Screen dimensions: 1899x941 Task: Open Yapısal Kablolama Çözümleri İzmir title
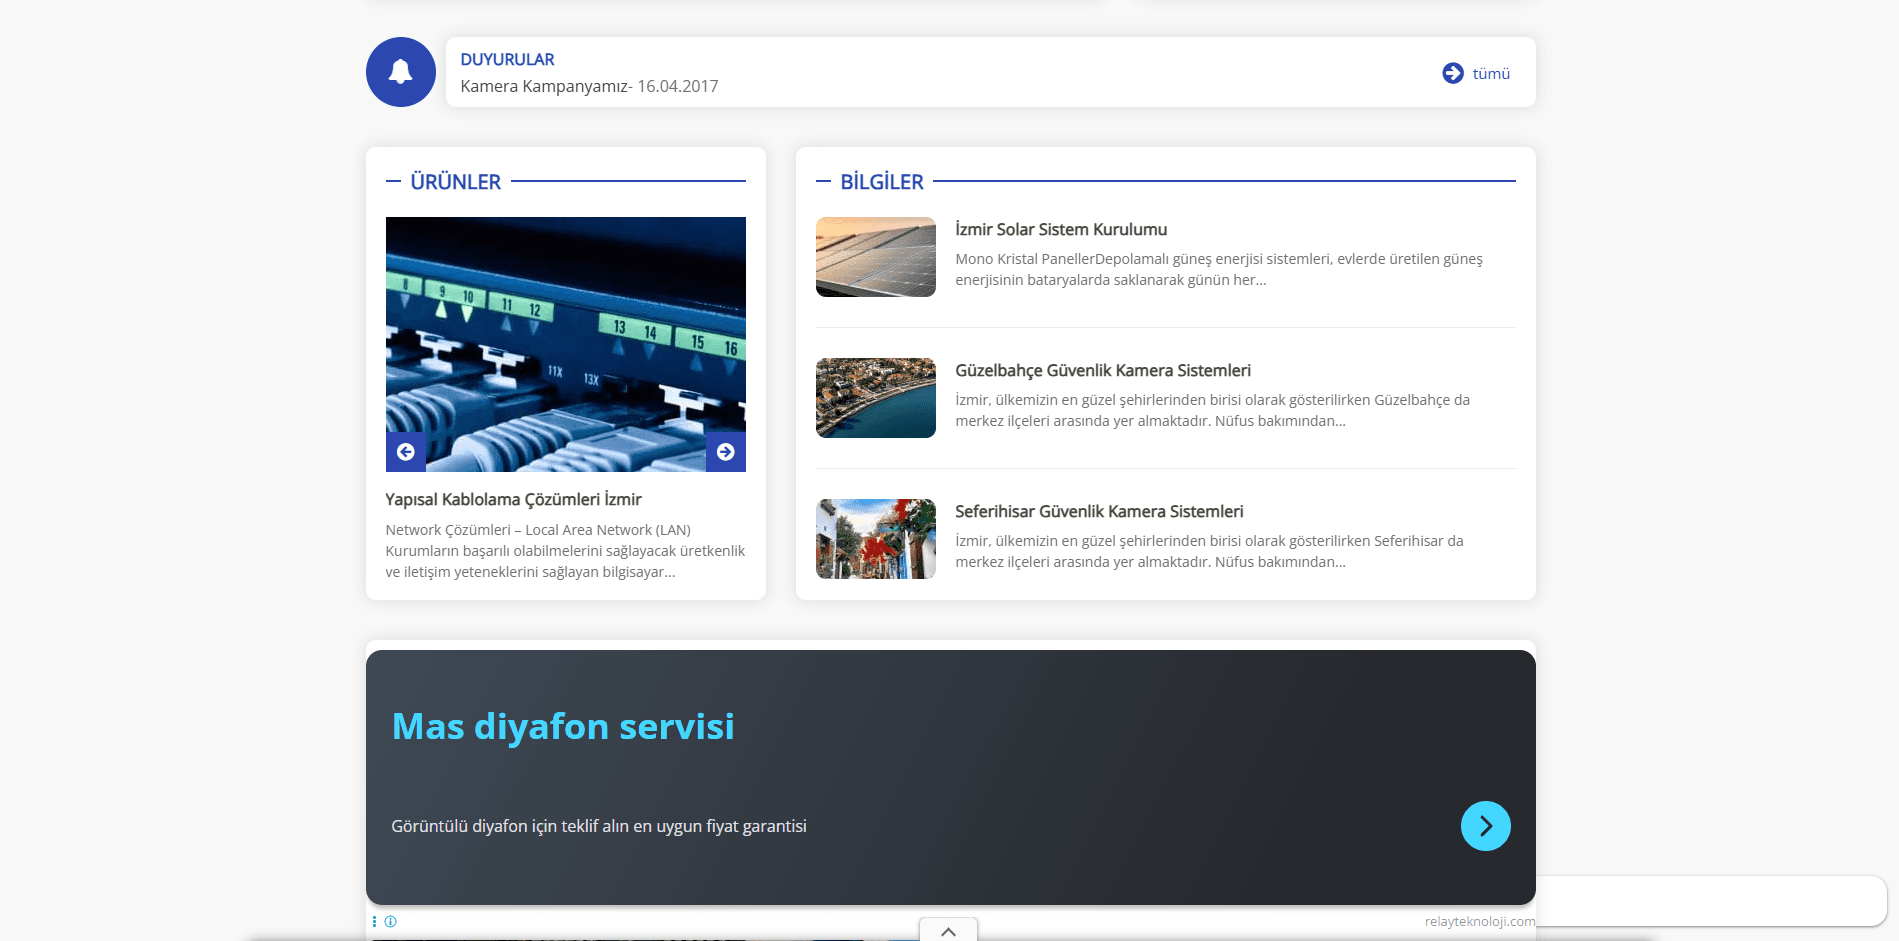coord(513,499)
